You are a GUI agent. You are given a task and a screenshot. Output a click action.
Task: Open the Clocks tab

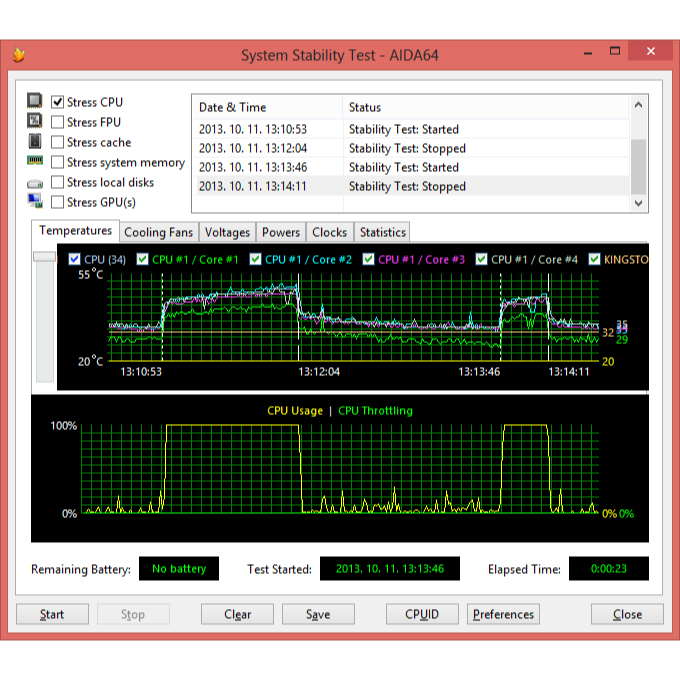tap(330, 232)
